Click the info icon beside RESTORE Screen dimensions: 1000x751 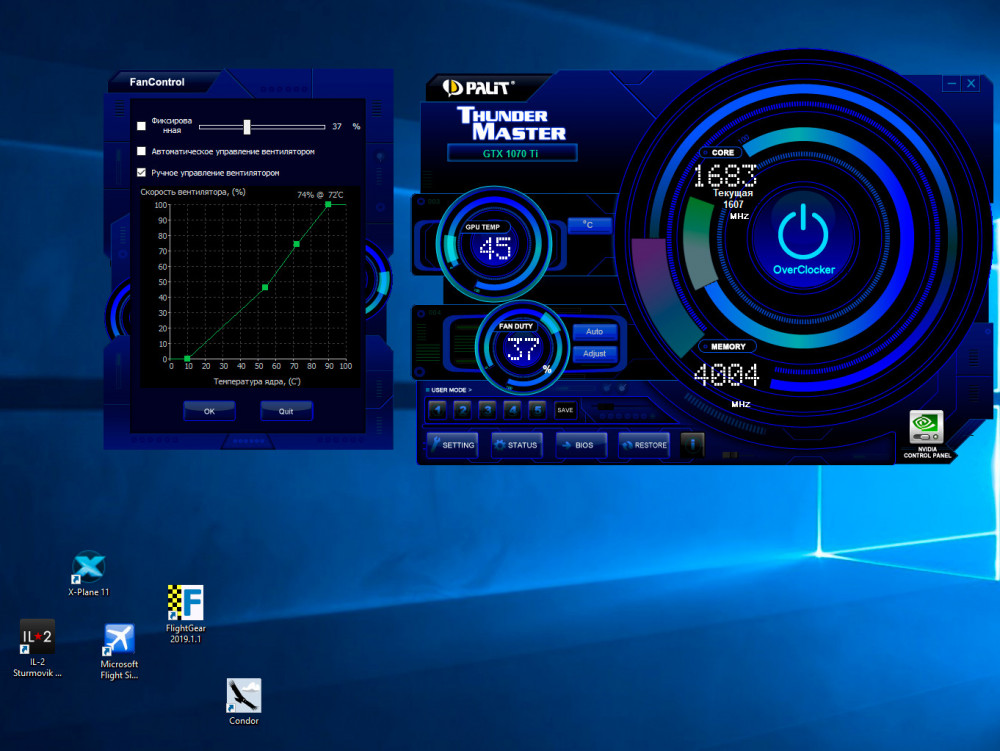pos(694,446)
